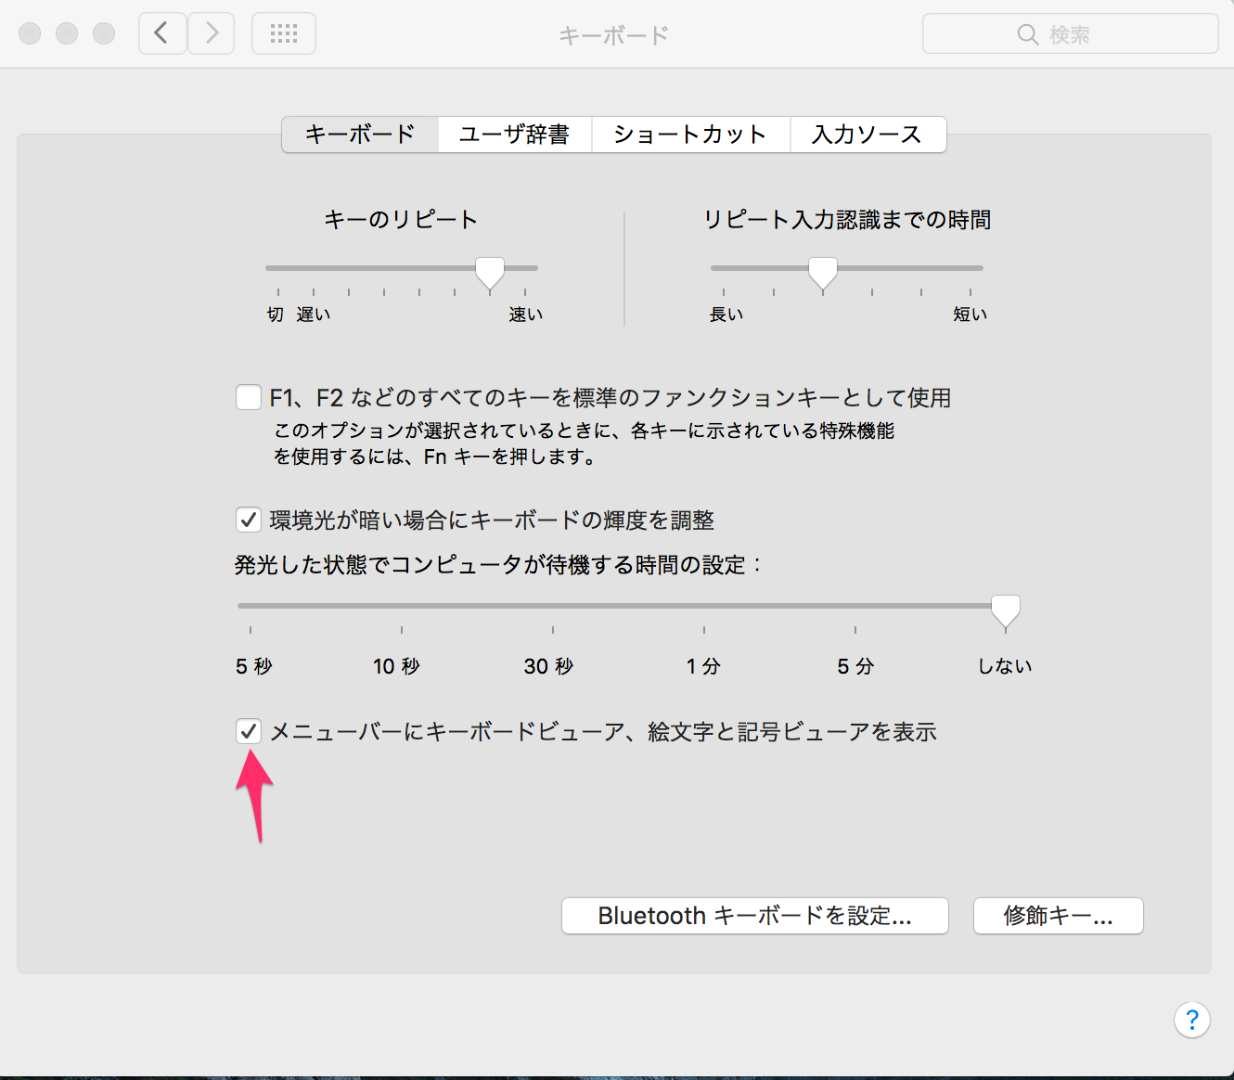Click the magnifier icon in search field
Screen dimensions: 1234x1080
click(1027, 35)
